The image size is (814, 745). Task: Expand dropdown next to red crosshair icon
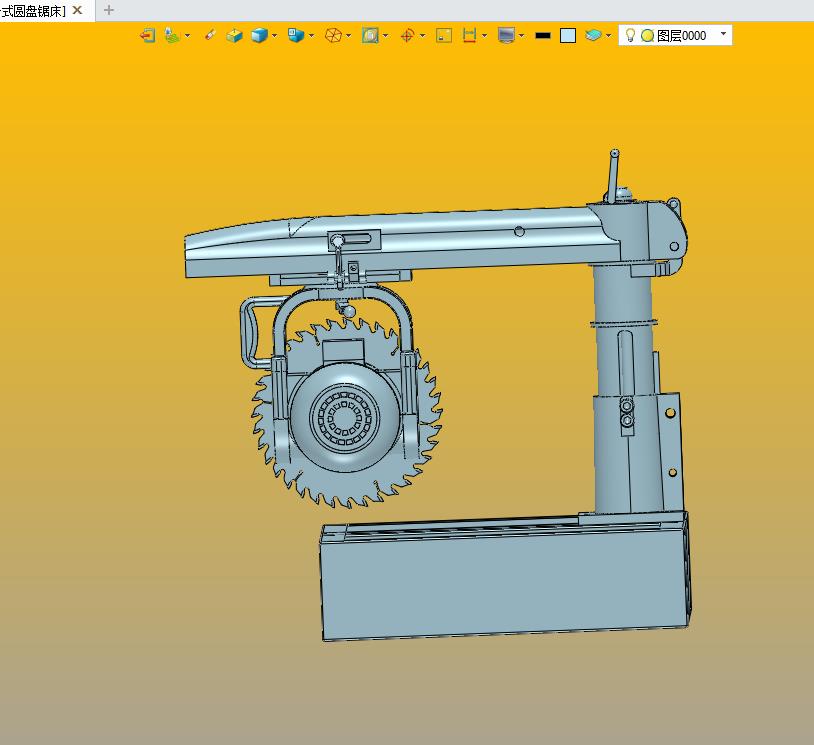pyautogui.click(x=423, y=36)
